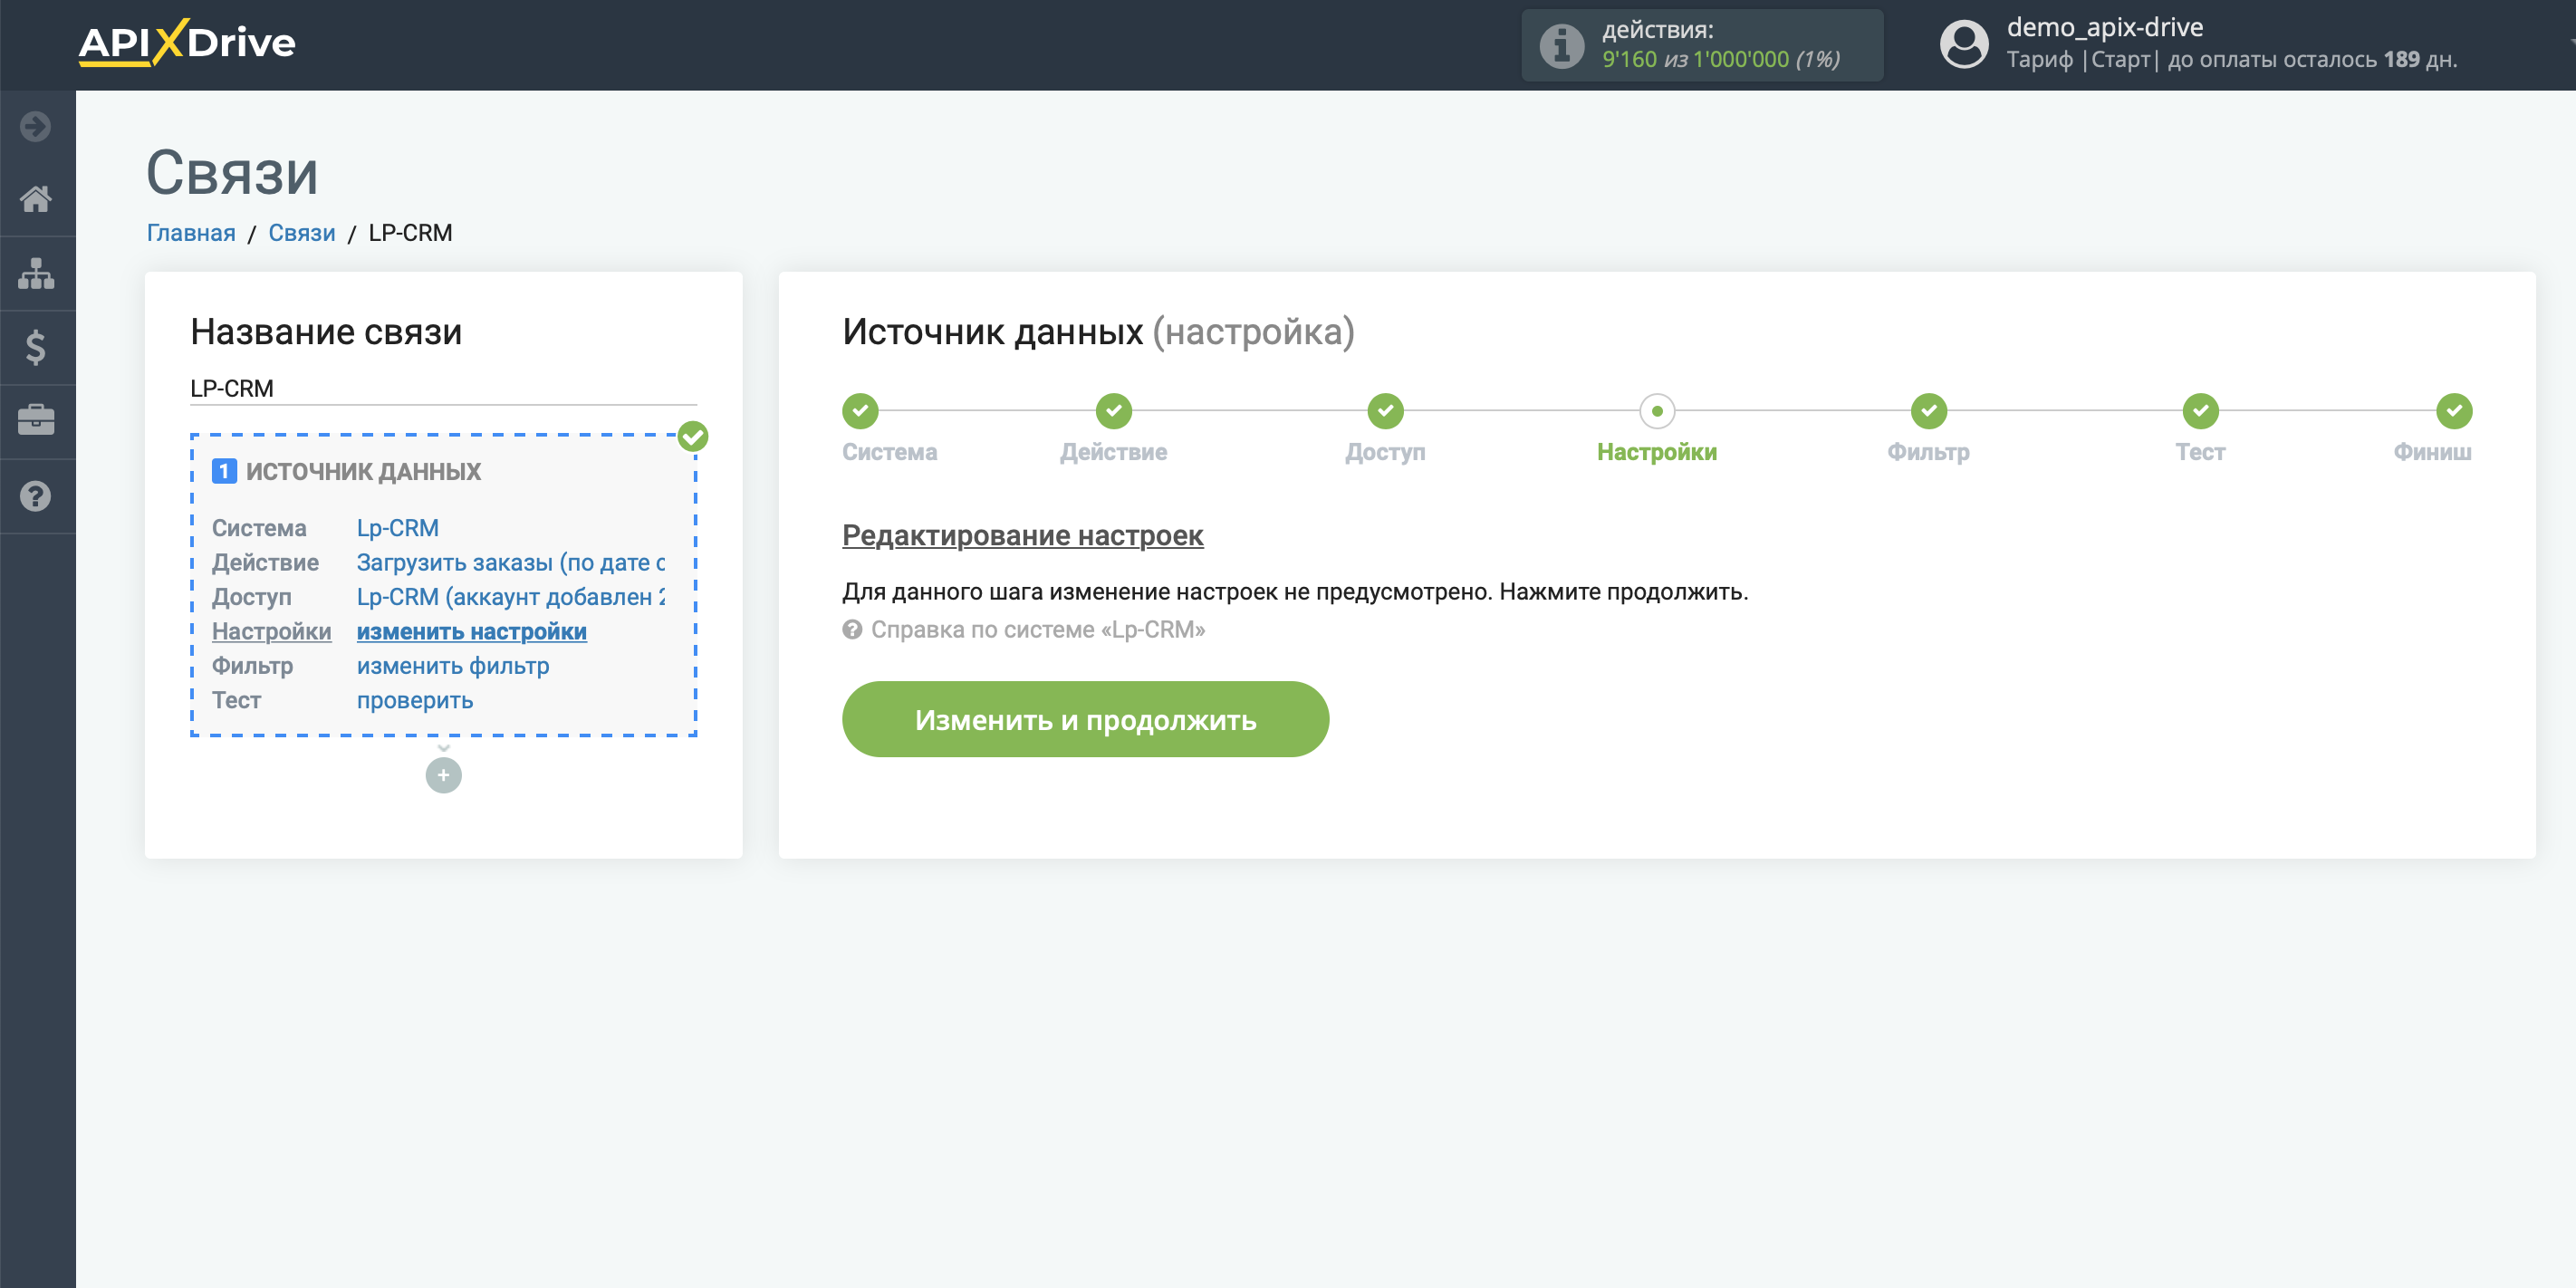Go to Доступ step circle
Screen dimensions: 2576x1288
[x=1385, y=410]
